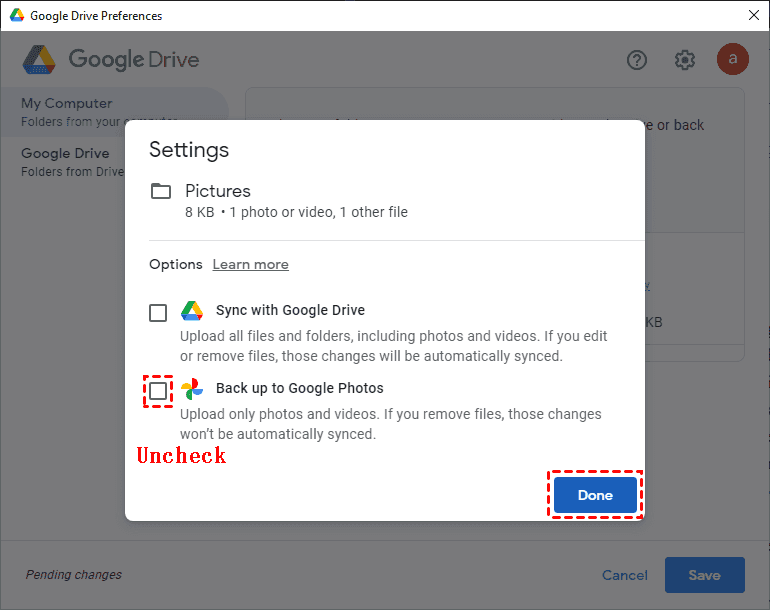This screenshot has height=610, width=770.
Task: Click the Pictures folder icon
Action: coord(161,191)
